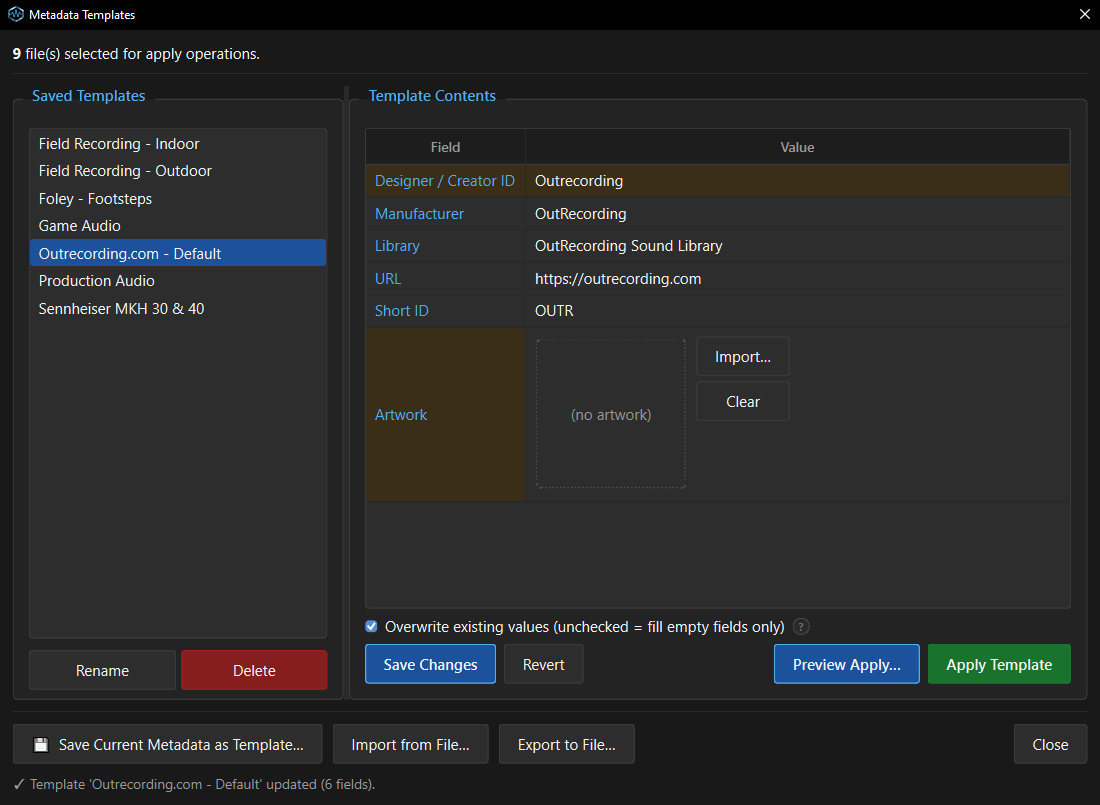Click the template updated status message
This screenshot has width=1100, height=805.
coord(194,785)
